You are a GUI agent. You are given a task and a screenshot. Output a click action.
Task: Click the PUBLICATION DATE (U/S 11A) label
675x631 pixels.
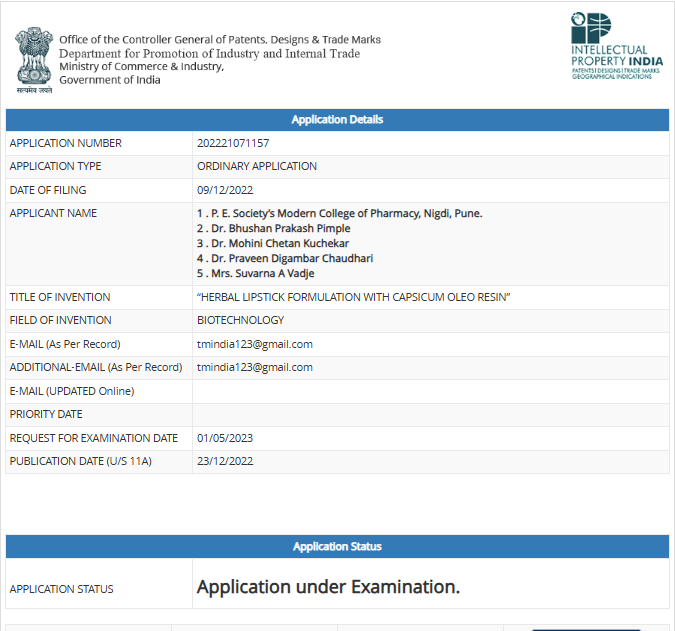pyautogui.click(x=81, y=461)
